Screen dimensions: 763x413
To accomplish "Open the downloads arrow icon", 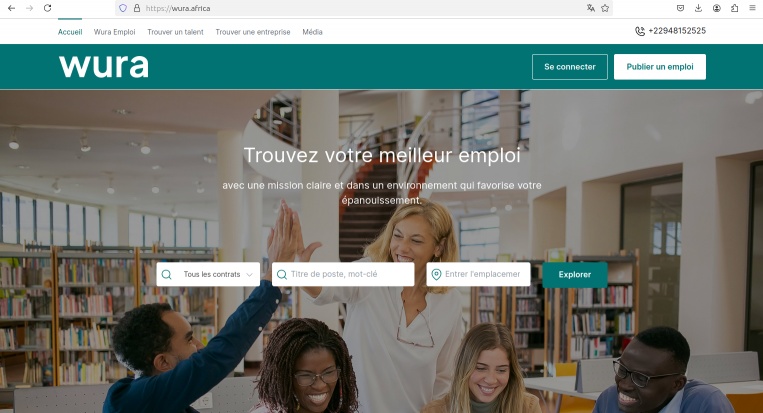I will click(x=698, y=8).
